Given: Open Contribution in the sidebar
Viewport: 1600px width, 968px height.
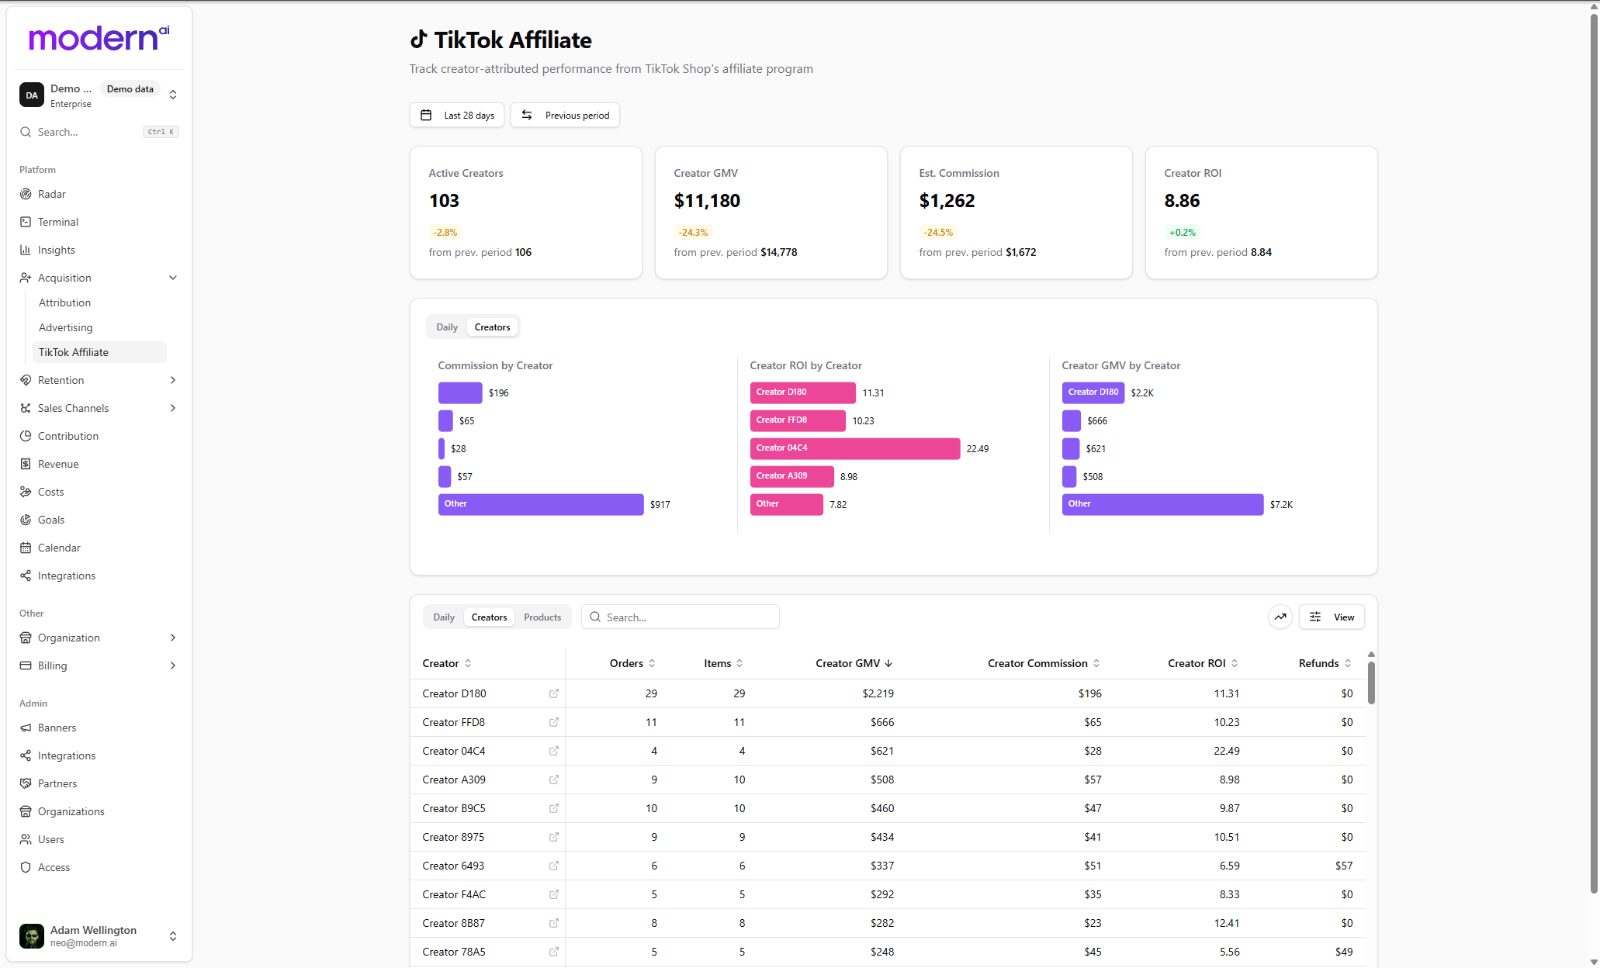Looking at the screenshot, I should pyautogui.click(x=68, y=436).
